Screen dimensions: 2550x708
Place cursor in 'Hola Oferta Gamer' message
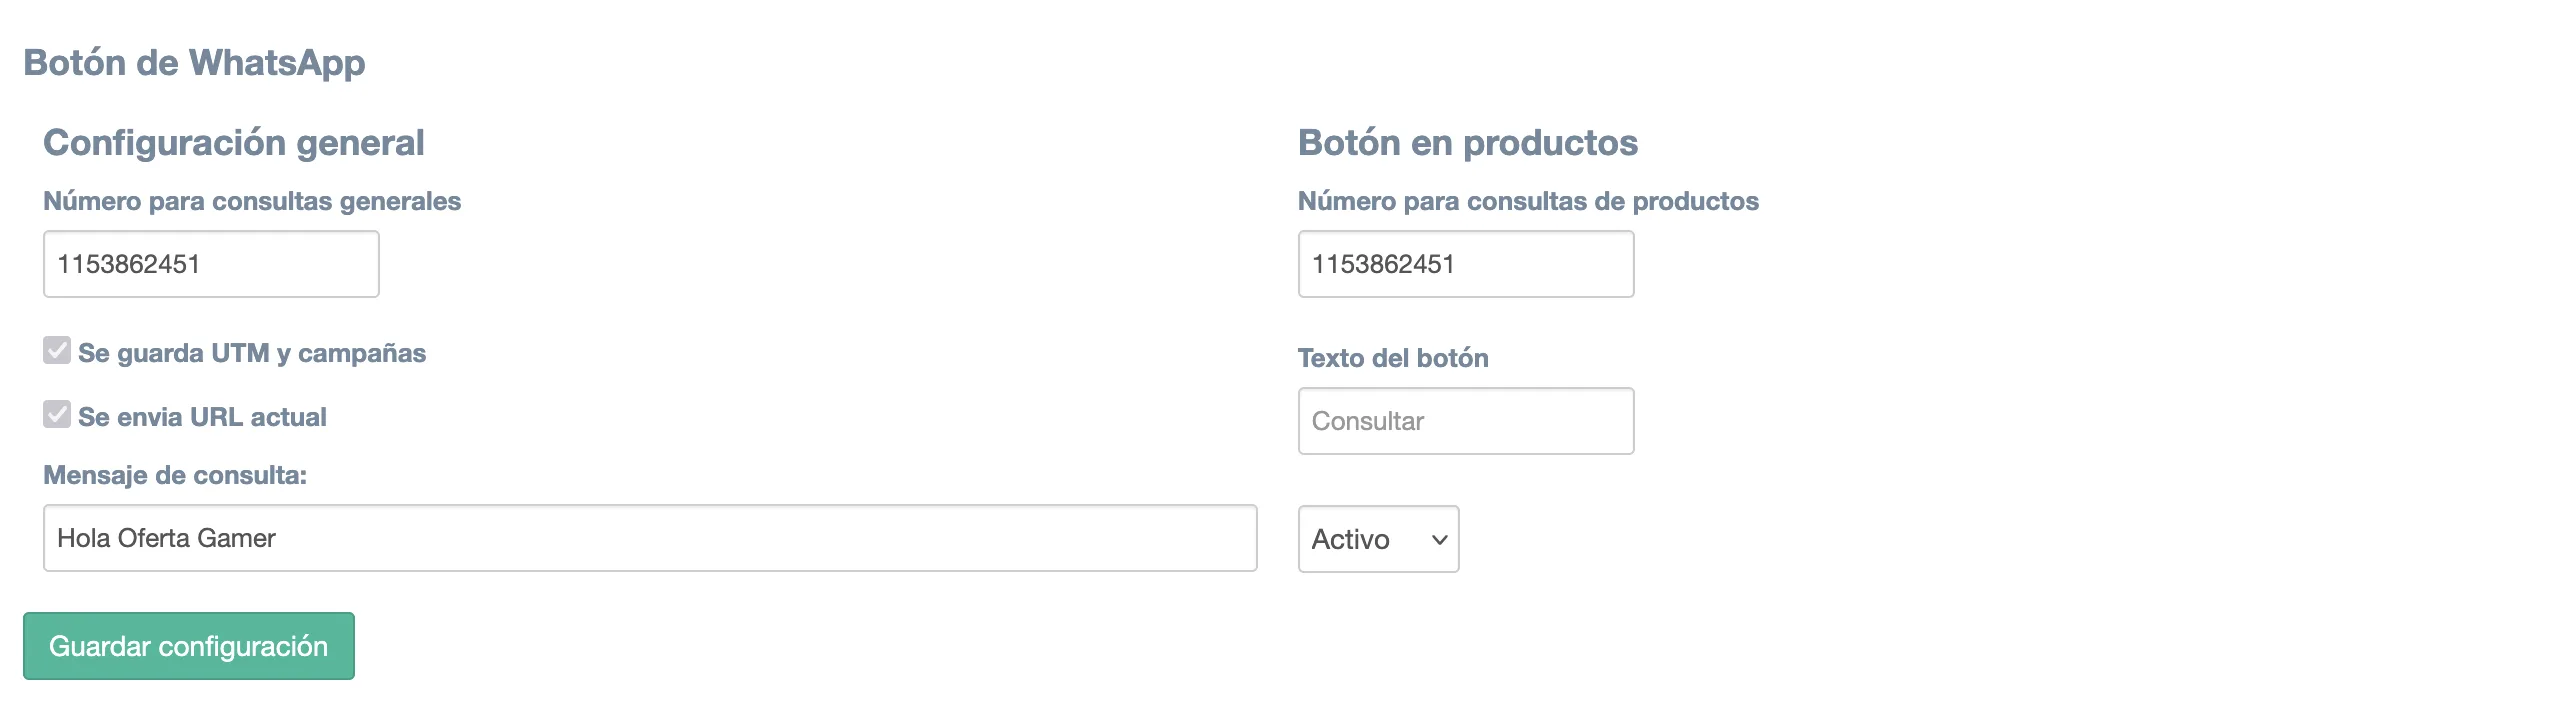pyautogui.click(x=650, y=537)
